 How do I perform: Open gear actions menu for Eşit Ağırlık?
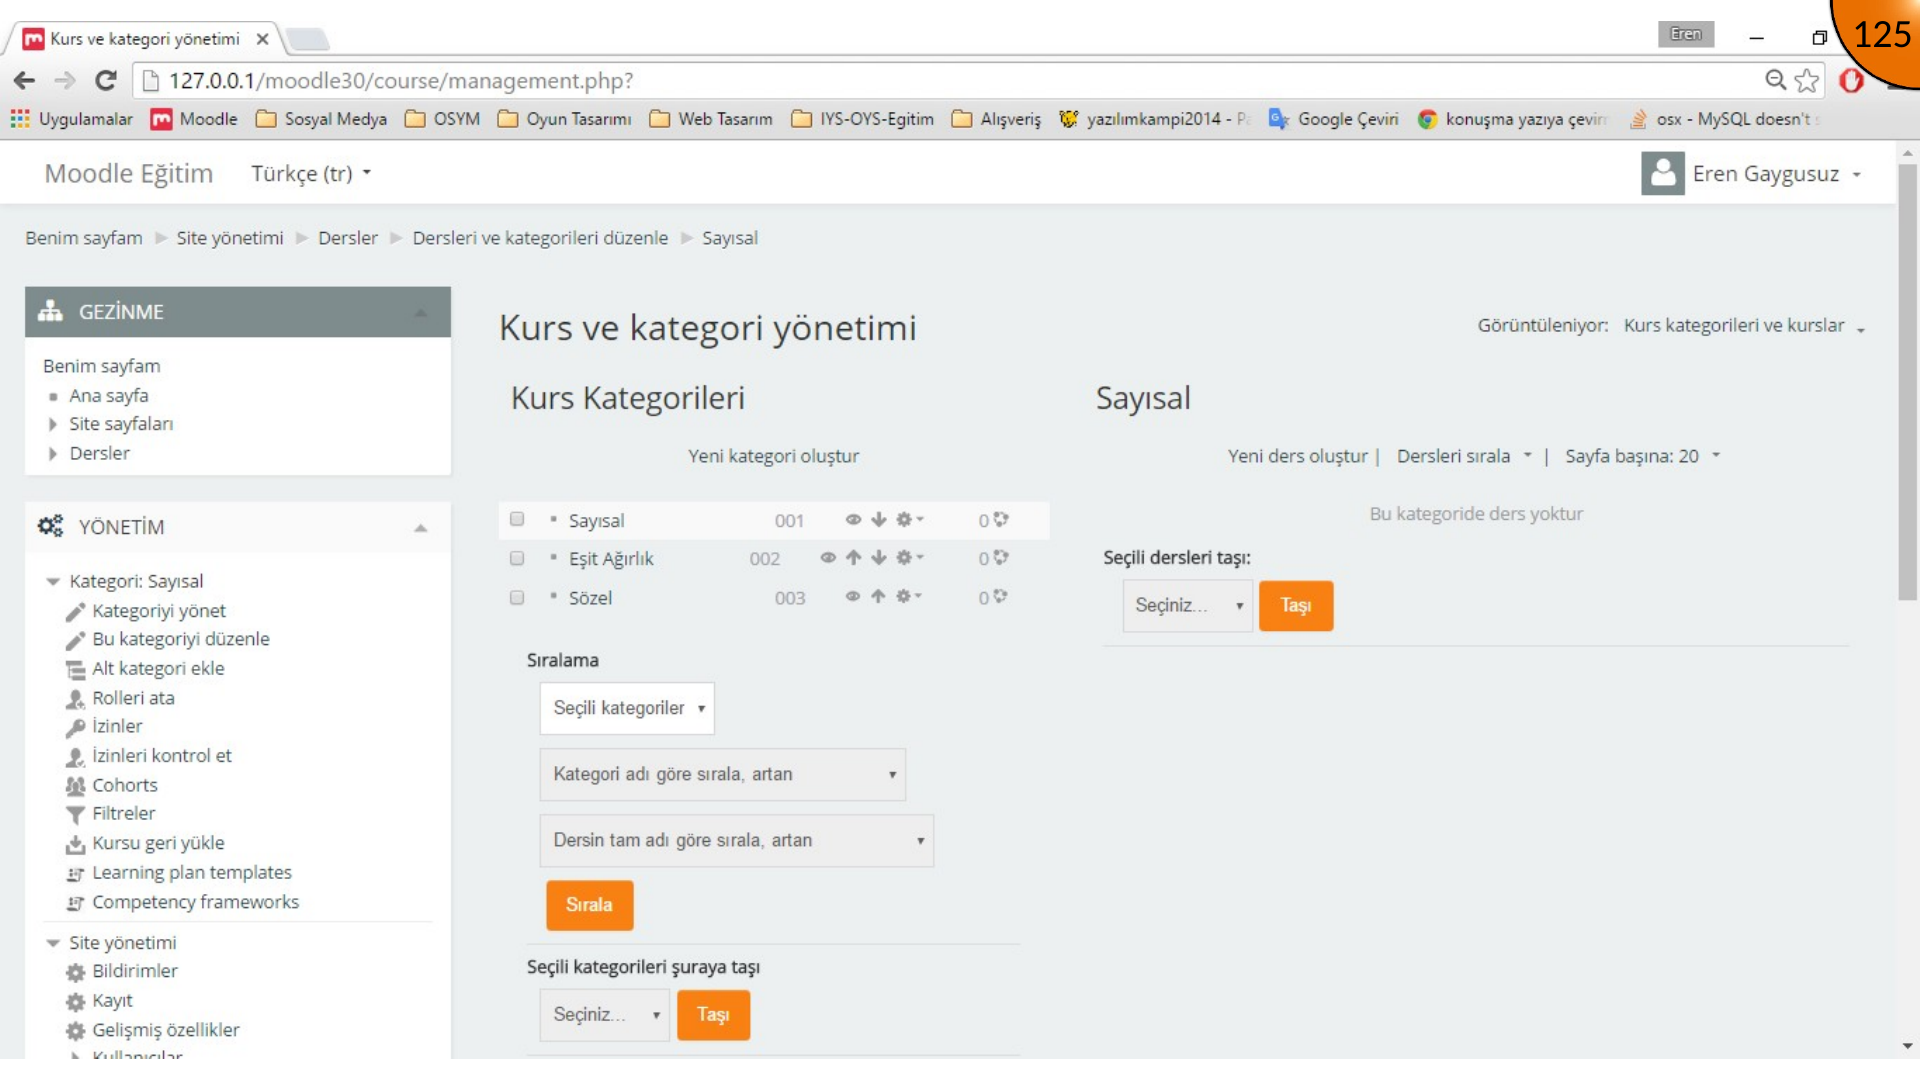[909, 558]
